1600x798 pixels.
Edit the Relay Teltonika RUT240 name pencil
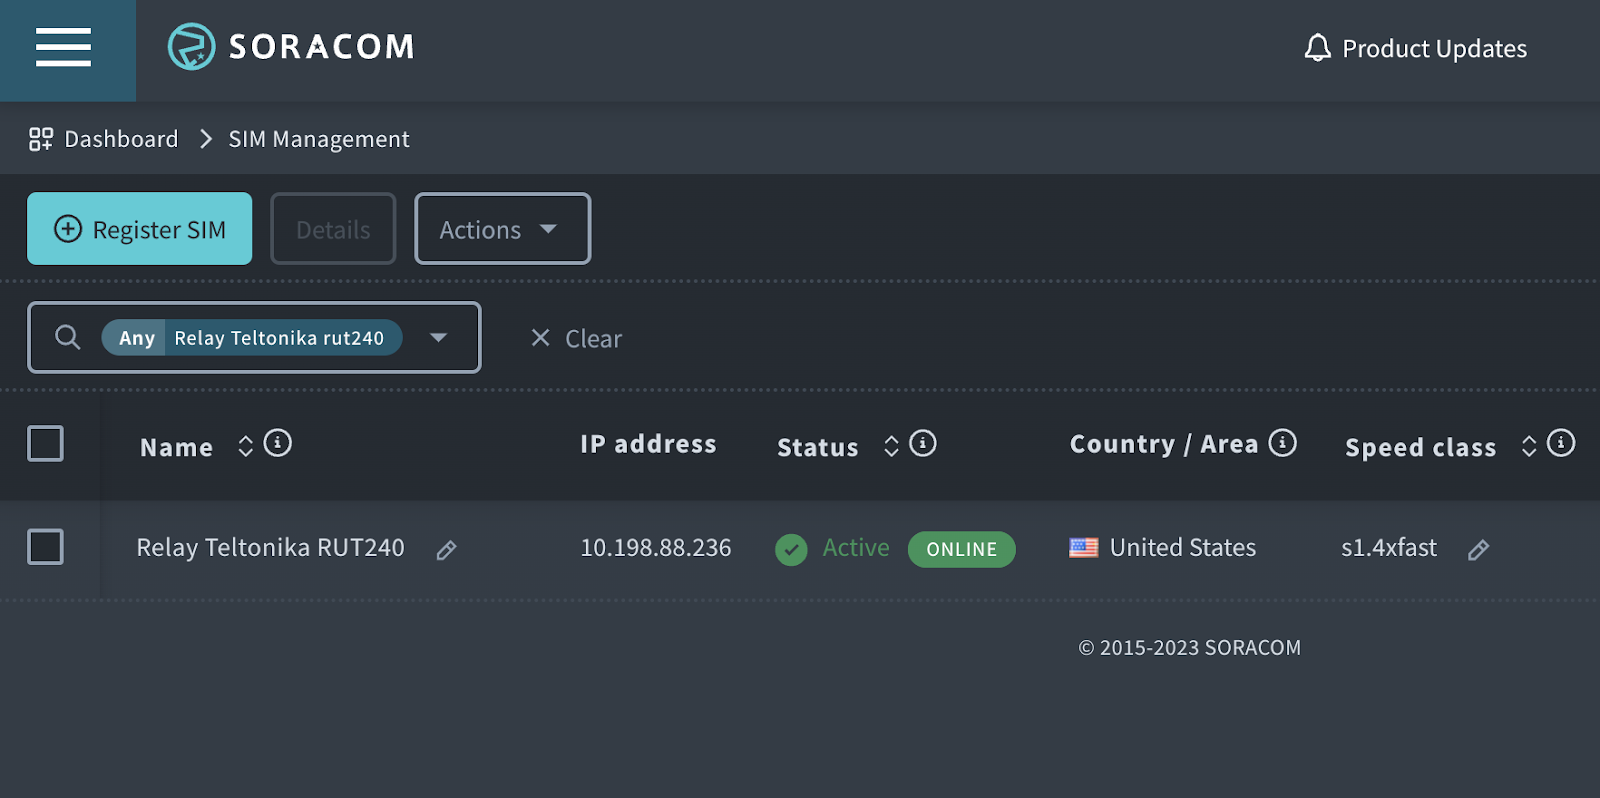point(447,550)
